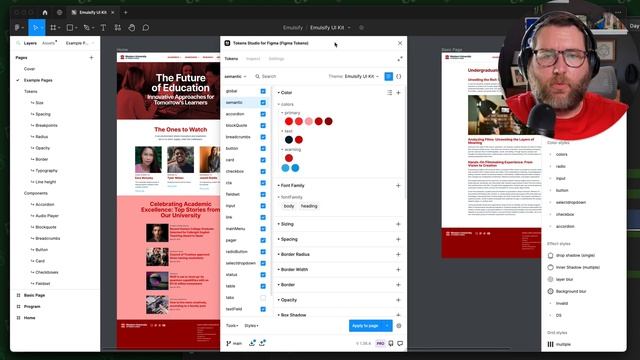Screen dimensions: 640x360
Task: Switch to the Inspect tab
Action: (253, 59)
